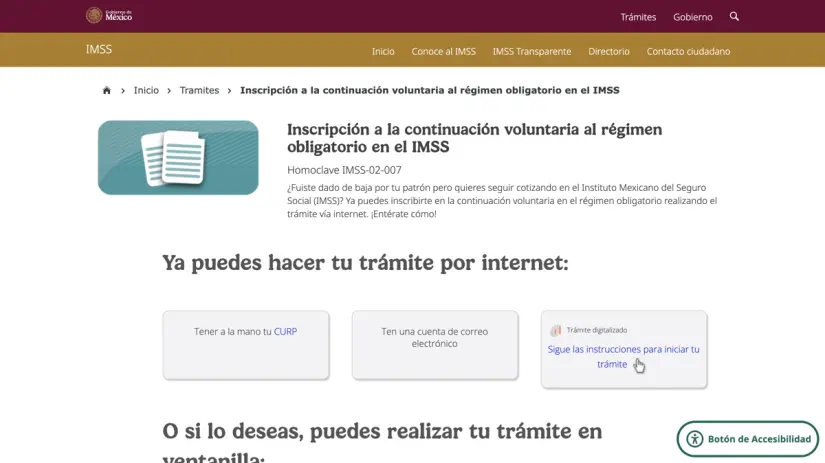Screen dimensions: 825x463
Task: Click the Gobierno de México logo
Action: coord(109,15)
